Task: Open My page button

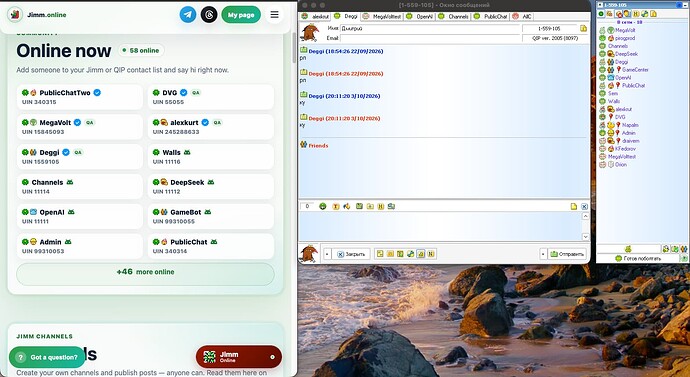Action: coord(241,15)
